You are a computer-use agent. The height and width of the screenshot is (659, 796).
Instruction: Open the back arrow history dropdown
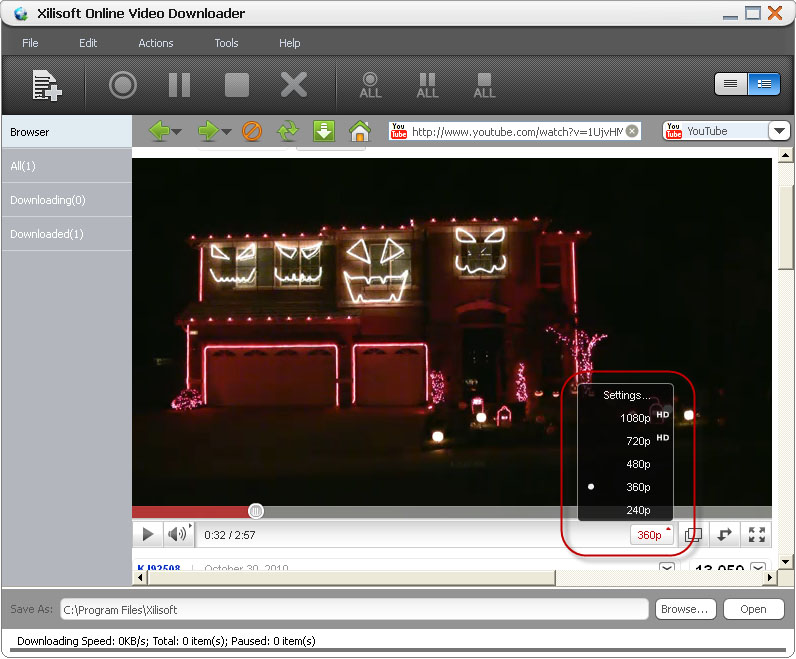pos(177,132)
